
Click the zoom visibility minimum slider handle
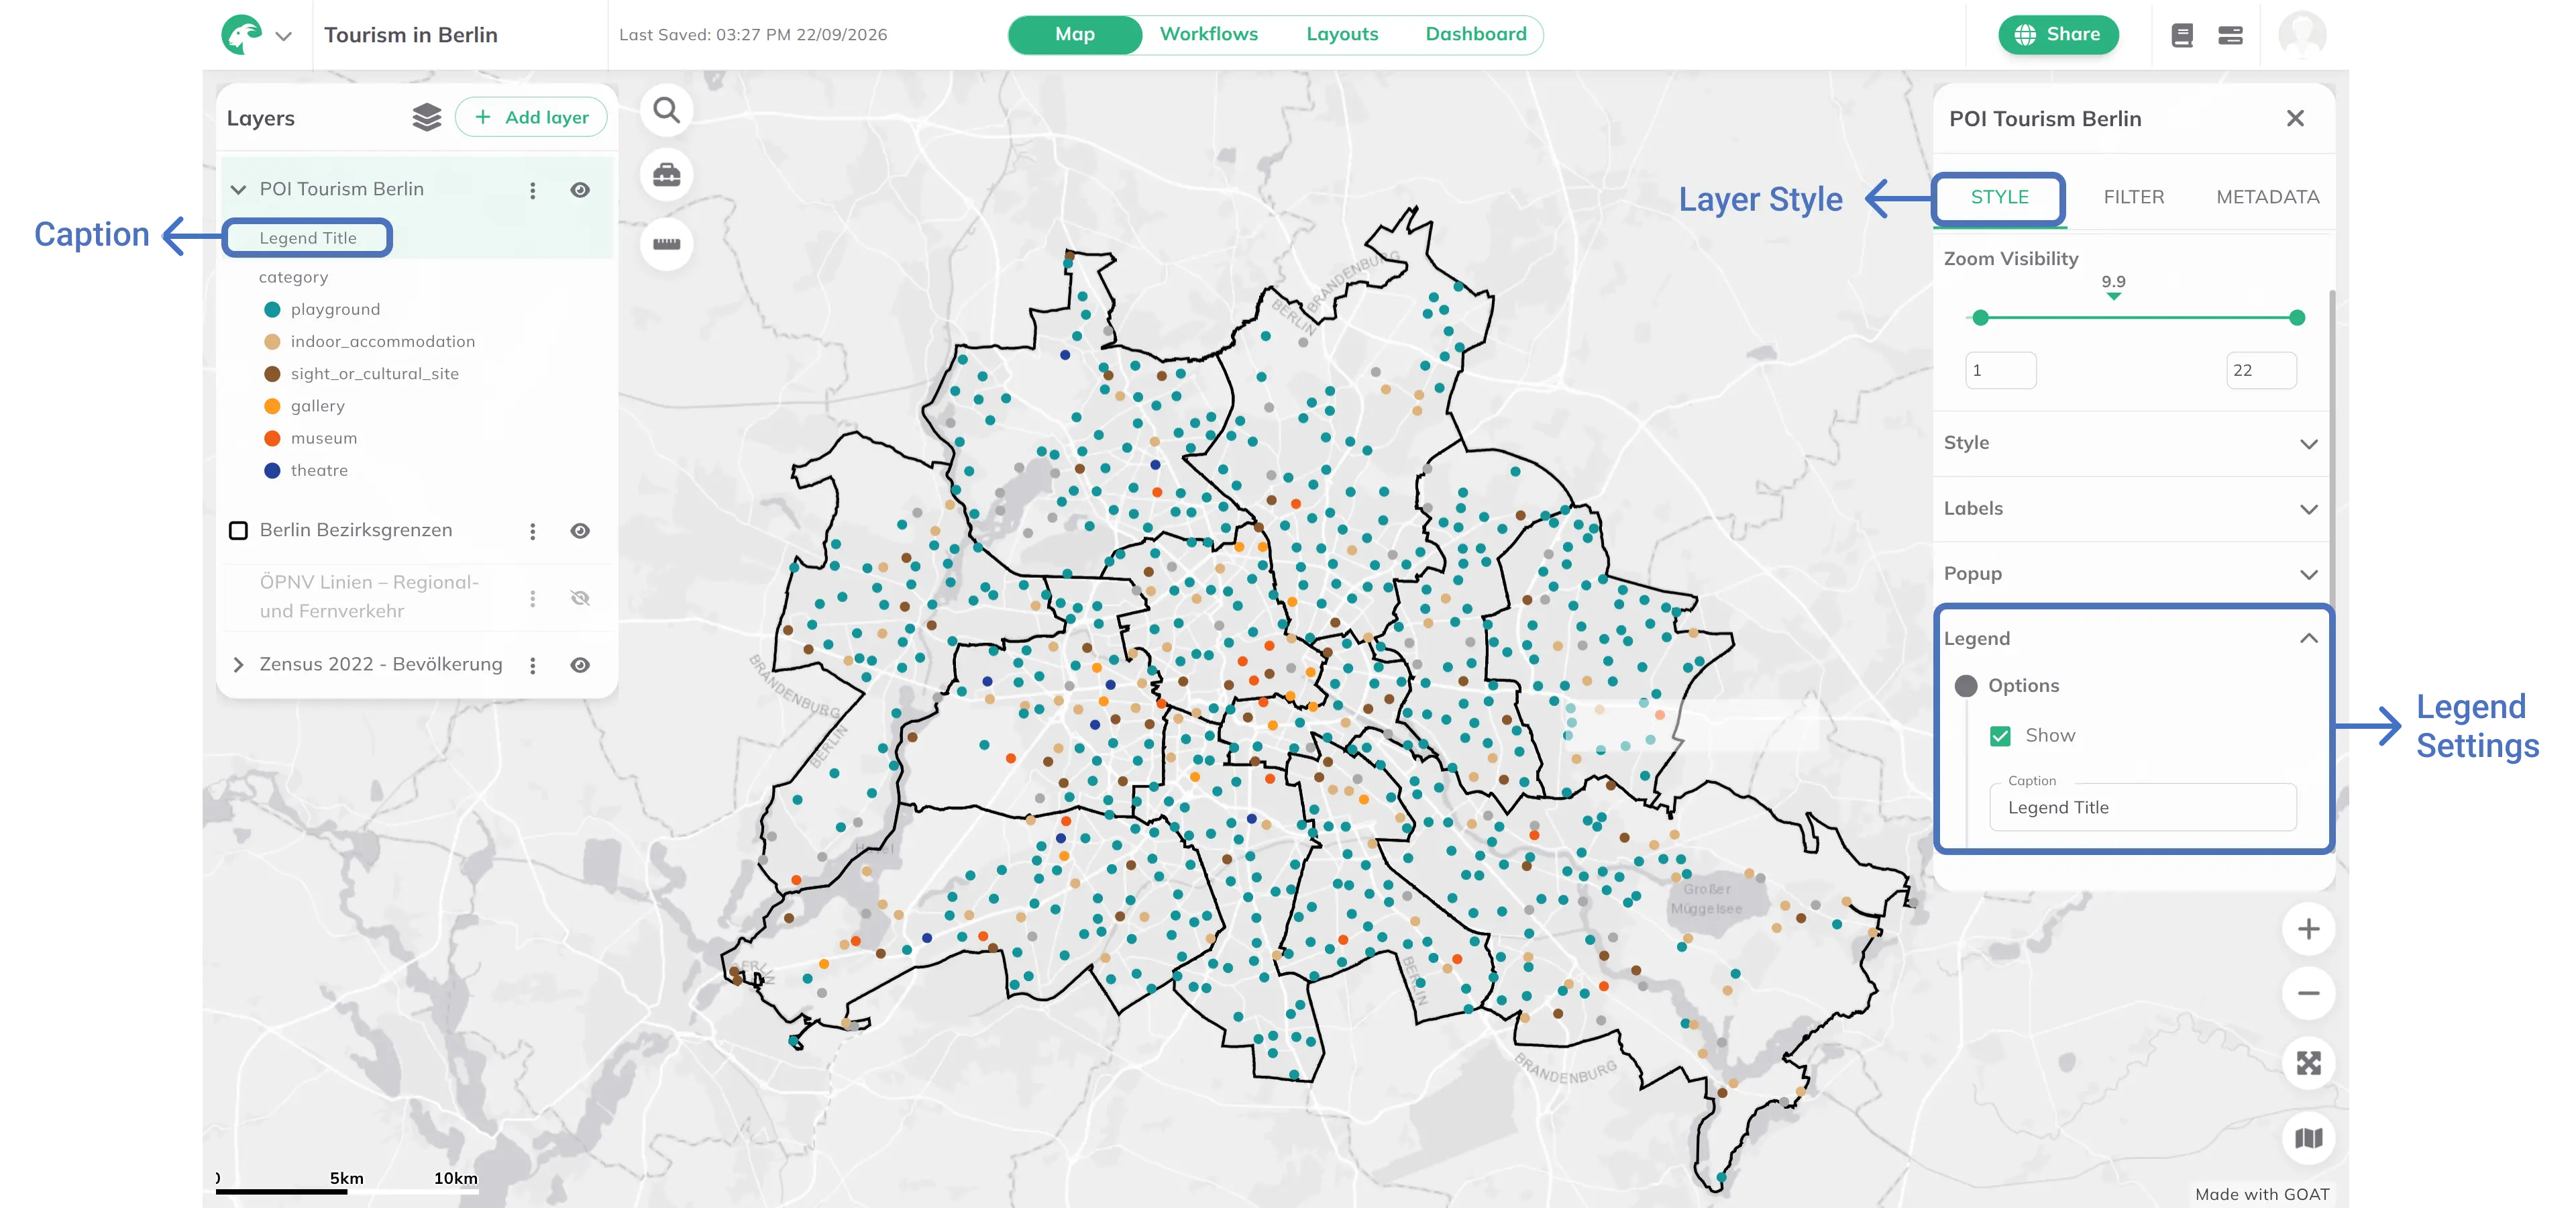click(1980, 318)
